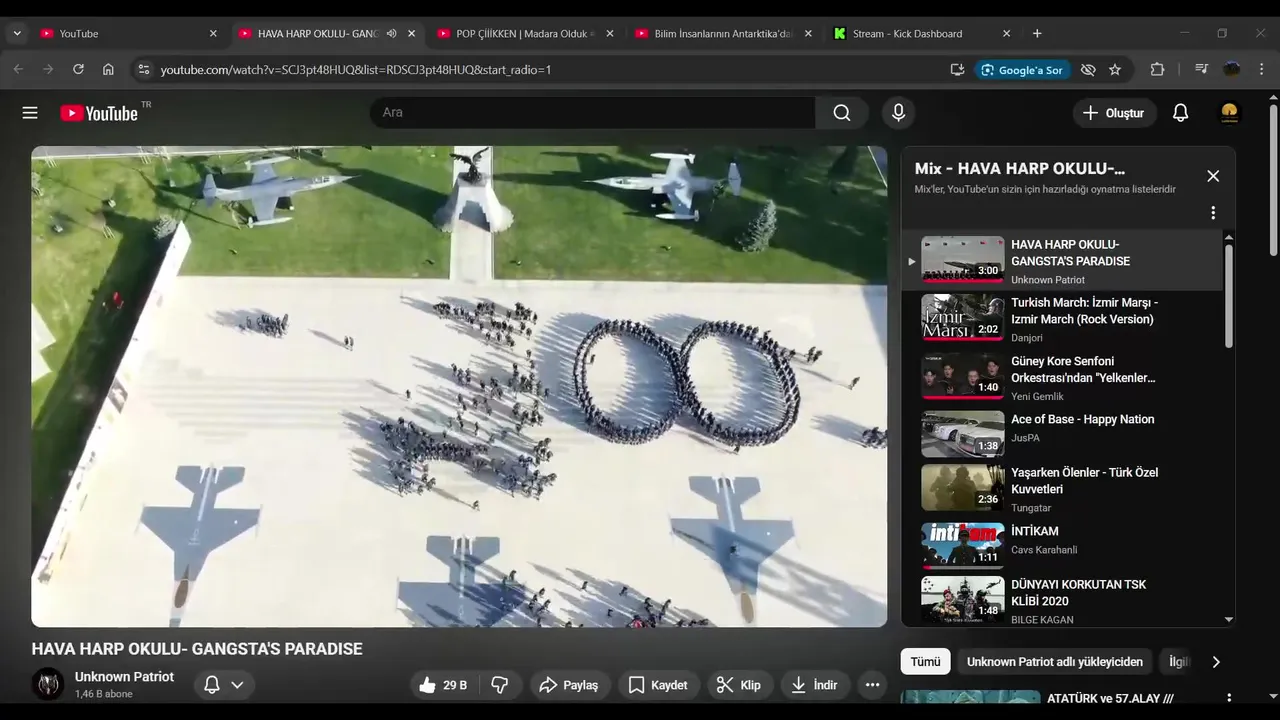Bookmark this page with star icon
The height and width of the screenshot is (720, 1280).
1115,69
